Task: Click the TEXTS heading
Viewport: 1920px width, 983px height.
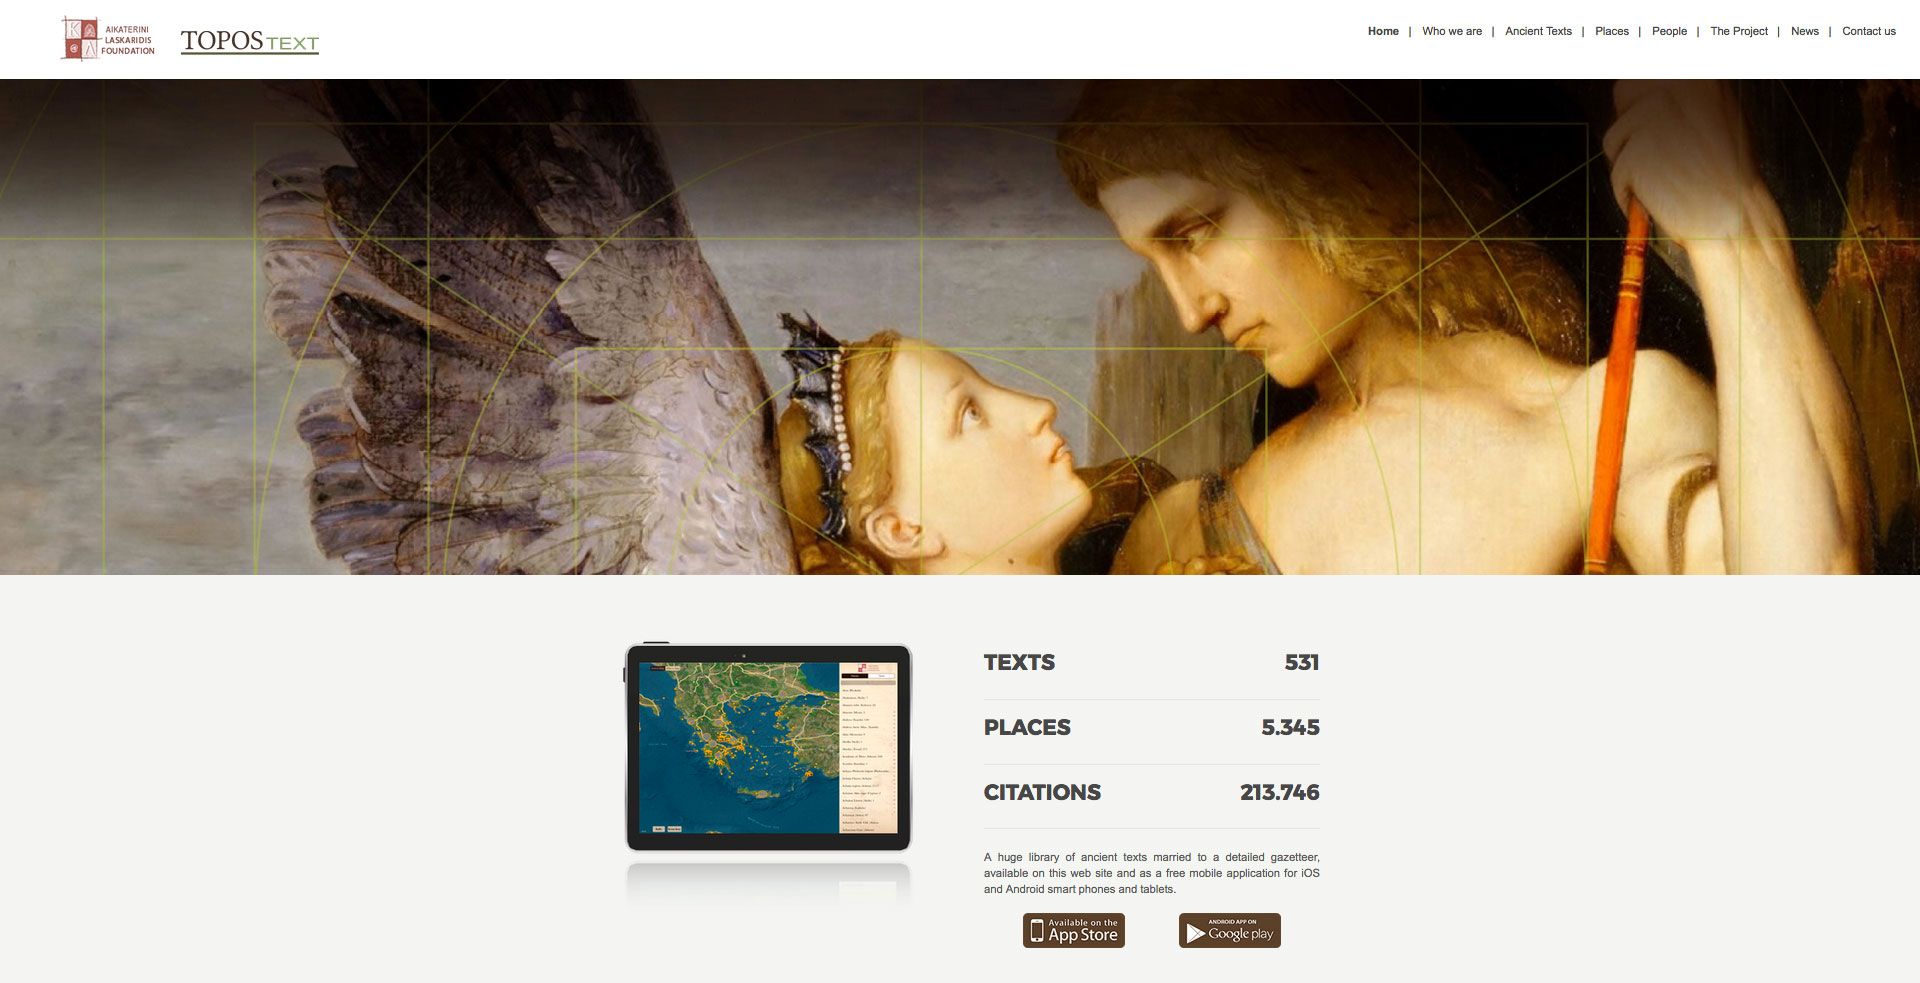Action: [1019, 663]
